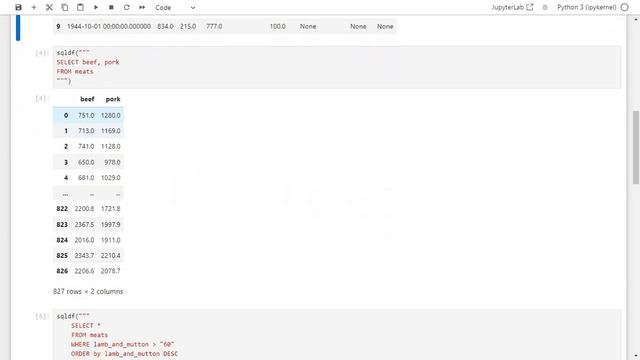
Task: Restart the kernel
Action: coord(127,7)
